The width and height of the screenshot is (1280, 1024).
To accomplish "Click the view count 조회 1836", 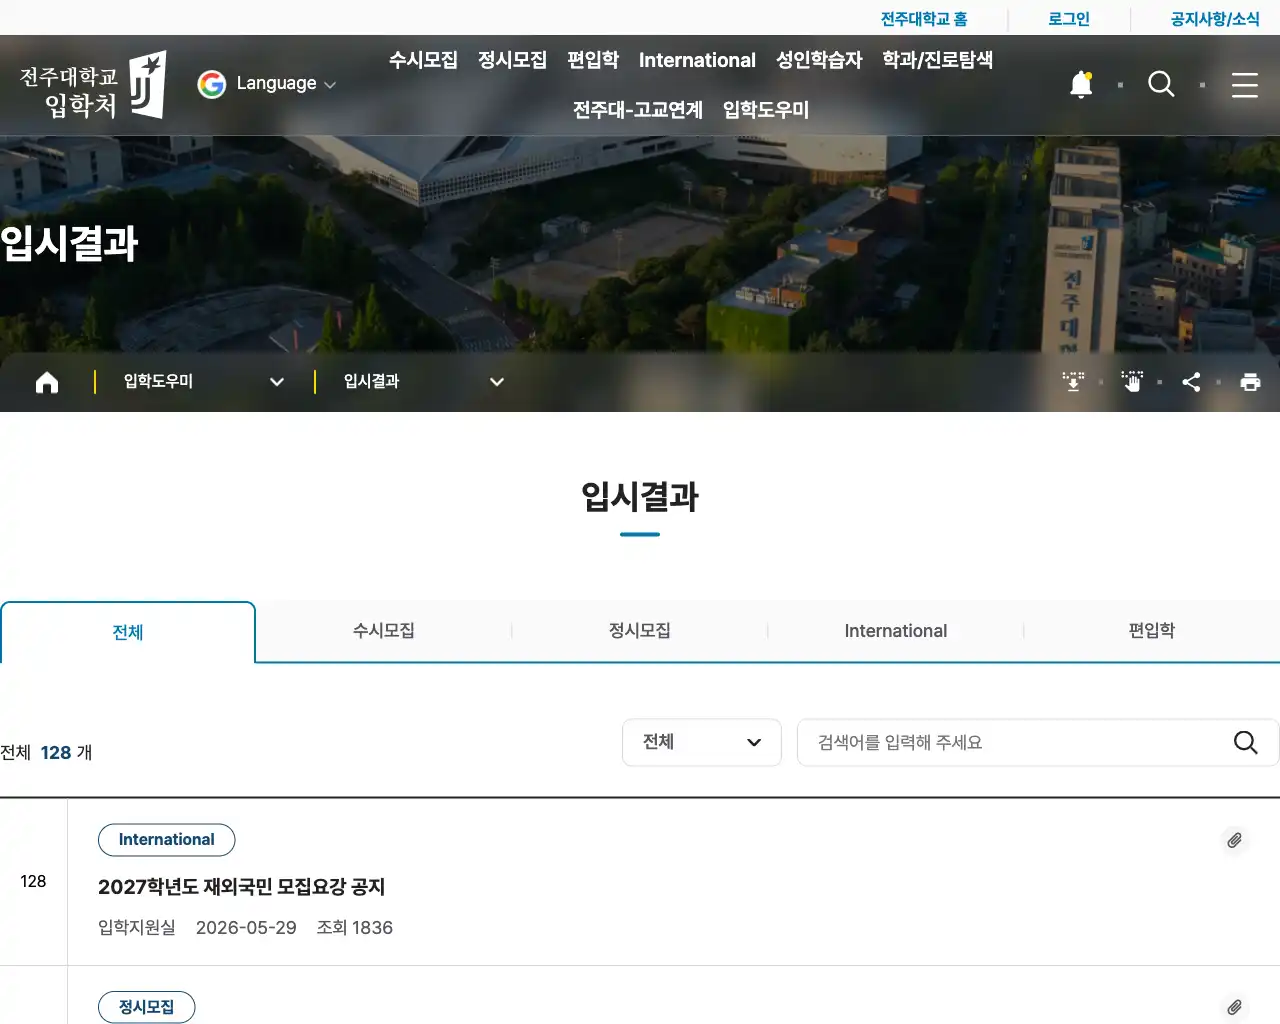I will (355, 928).
